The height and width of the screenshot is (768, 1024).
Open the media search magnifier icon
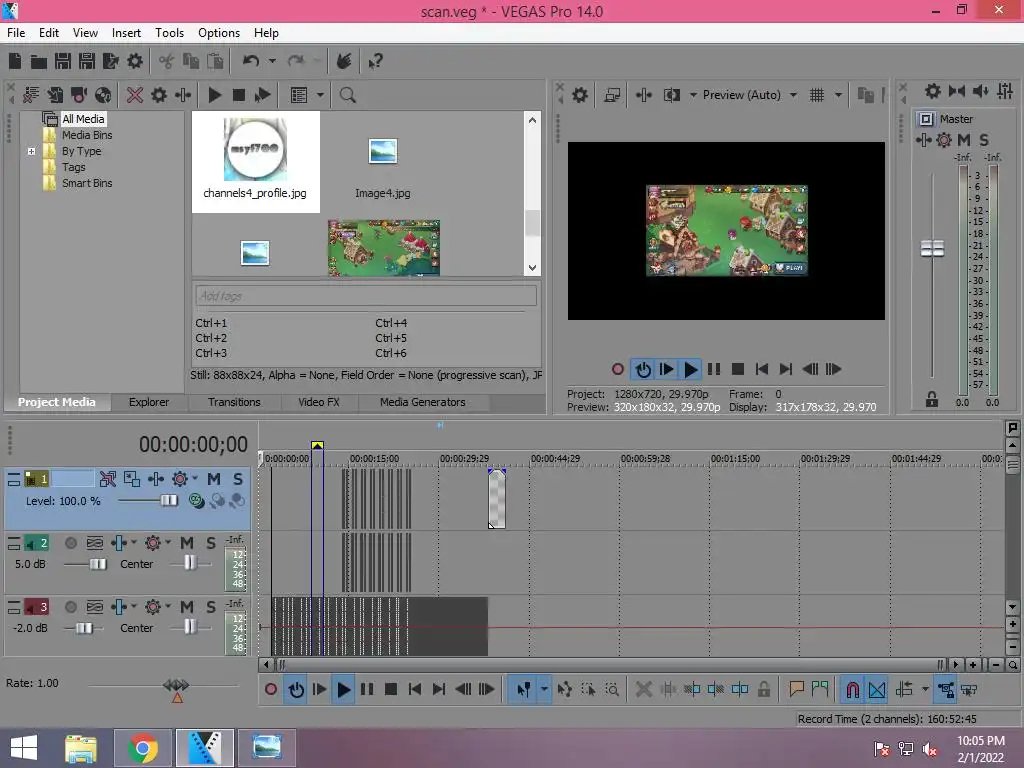pos(347,95)
